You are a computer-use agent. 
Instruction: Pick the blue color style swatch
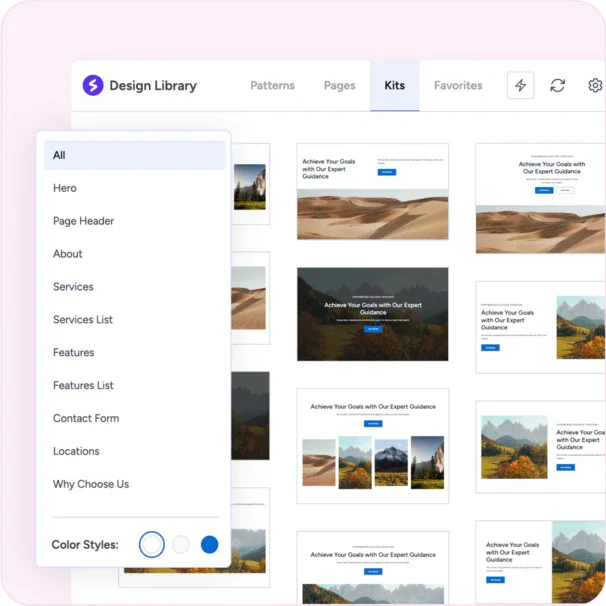209,545
